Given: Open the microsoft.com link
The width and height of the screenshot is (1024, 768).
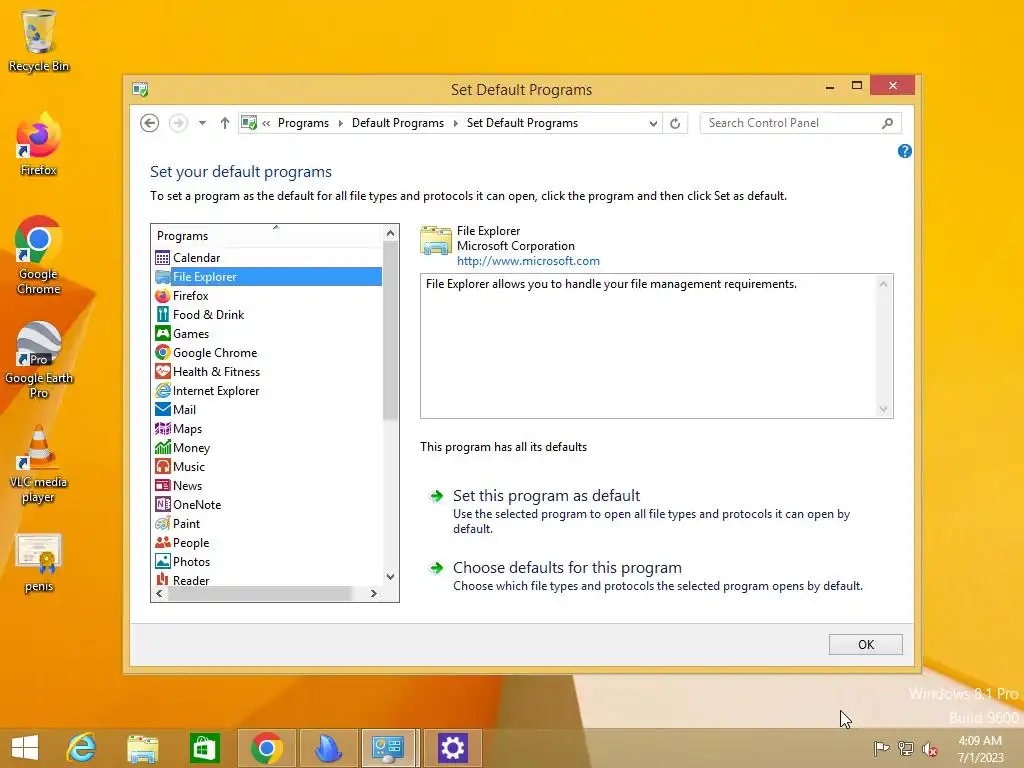Looking at the screenshot, I should [x=528, y=261].
